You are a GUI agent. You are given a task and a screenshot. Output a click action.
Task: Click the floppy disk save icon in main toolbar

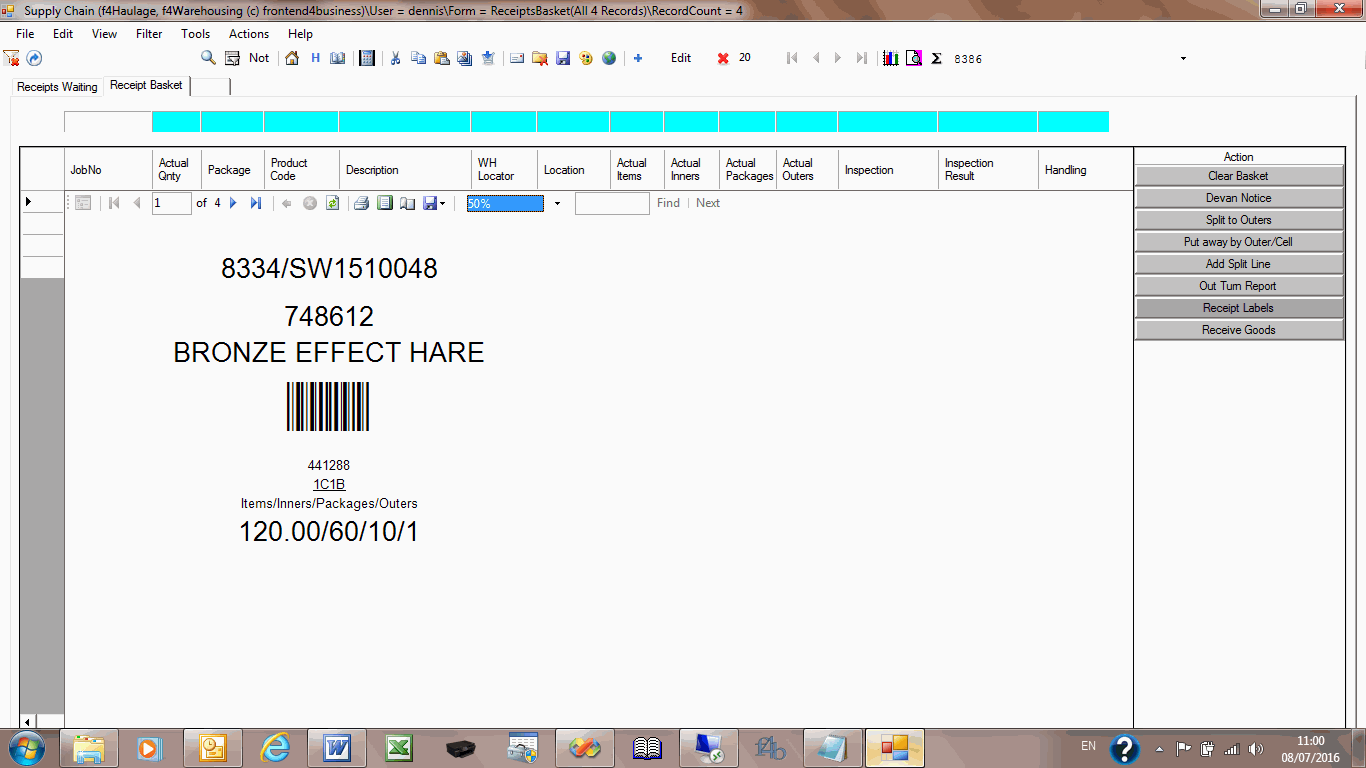(563, 58)
